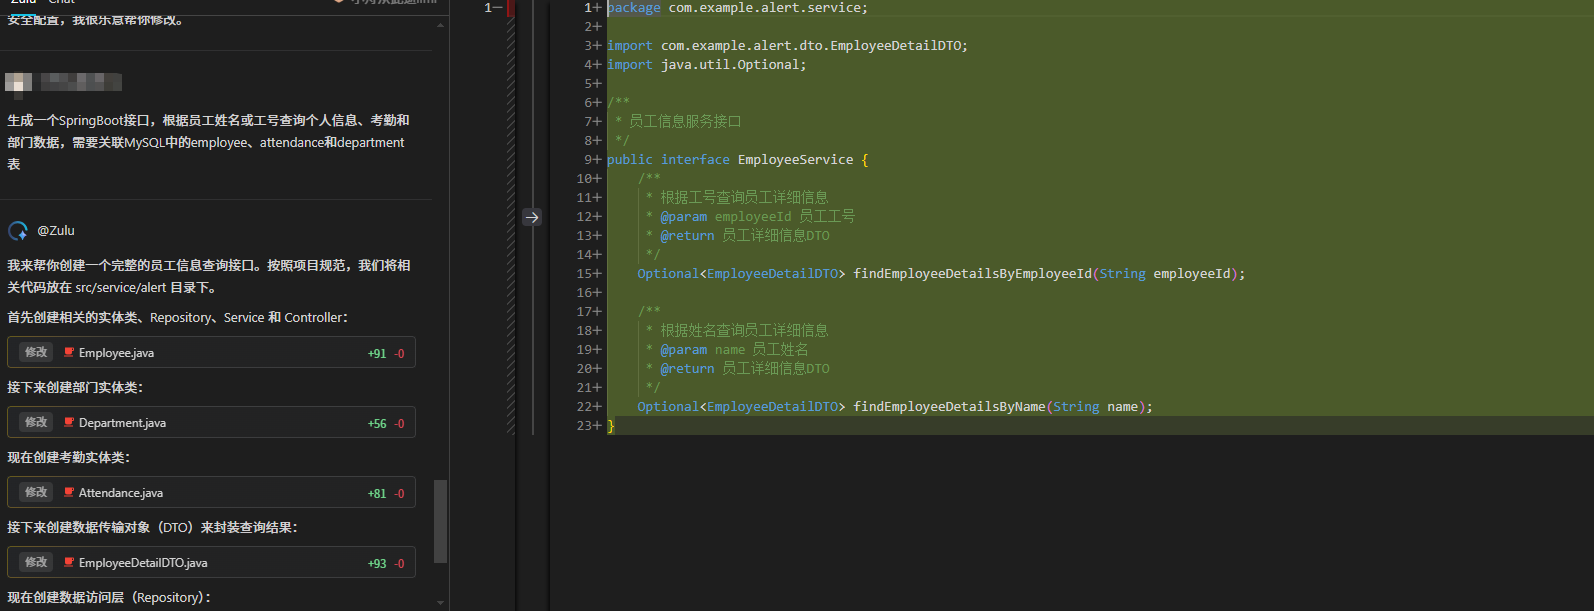Open the Department.java file link

pos(122,423)
